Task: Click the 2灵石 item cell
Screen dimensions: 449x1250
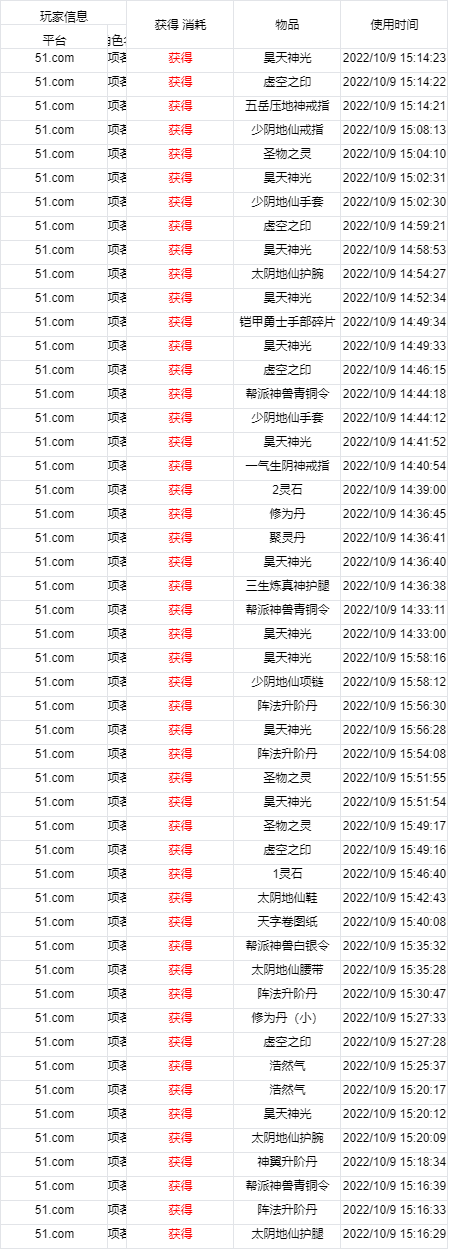Action: (x=287, y=490)
